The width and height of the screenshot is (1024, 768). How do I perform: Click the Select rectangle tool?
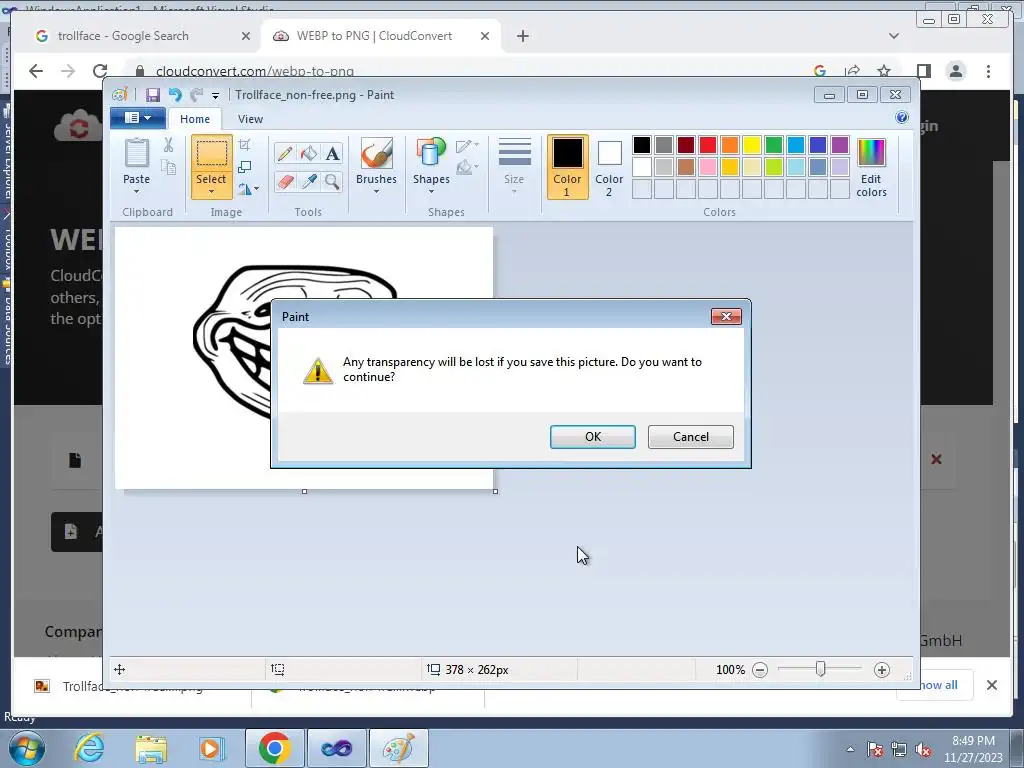[212, 154]
